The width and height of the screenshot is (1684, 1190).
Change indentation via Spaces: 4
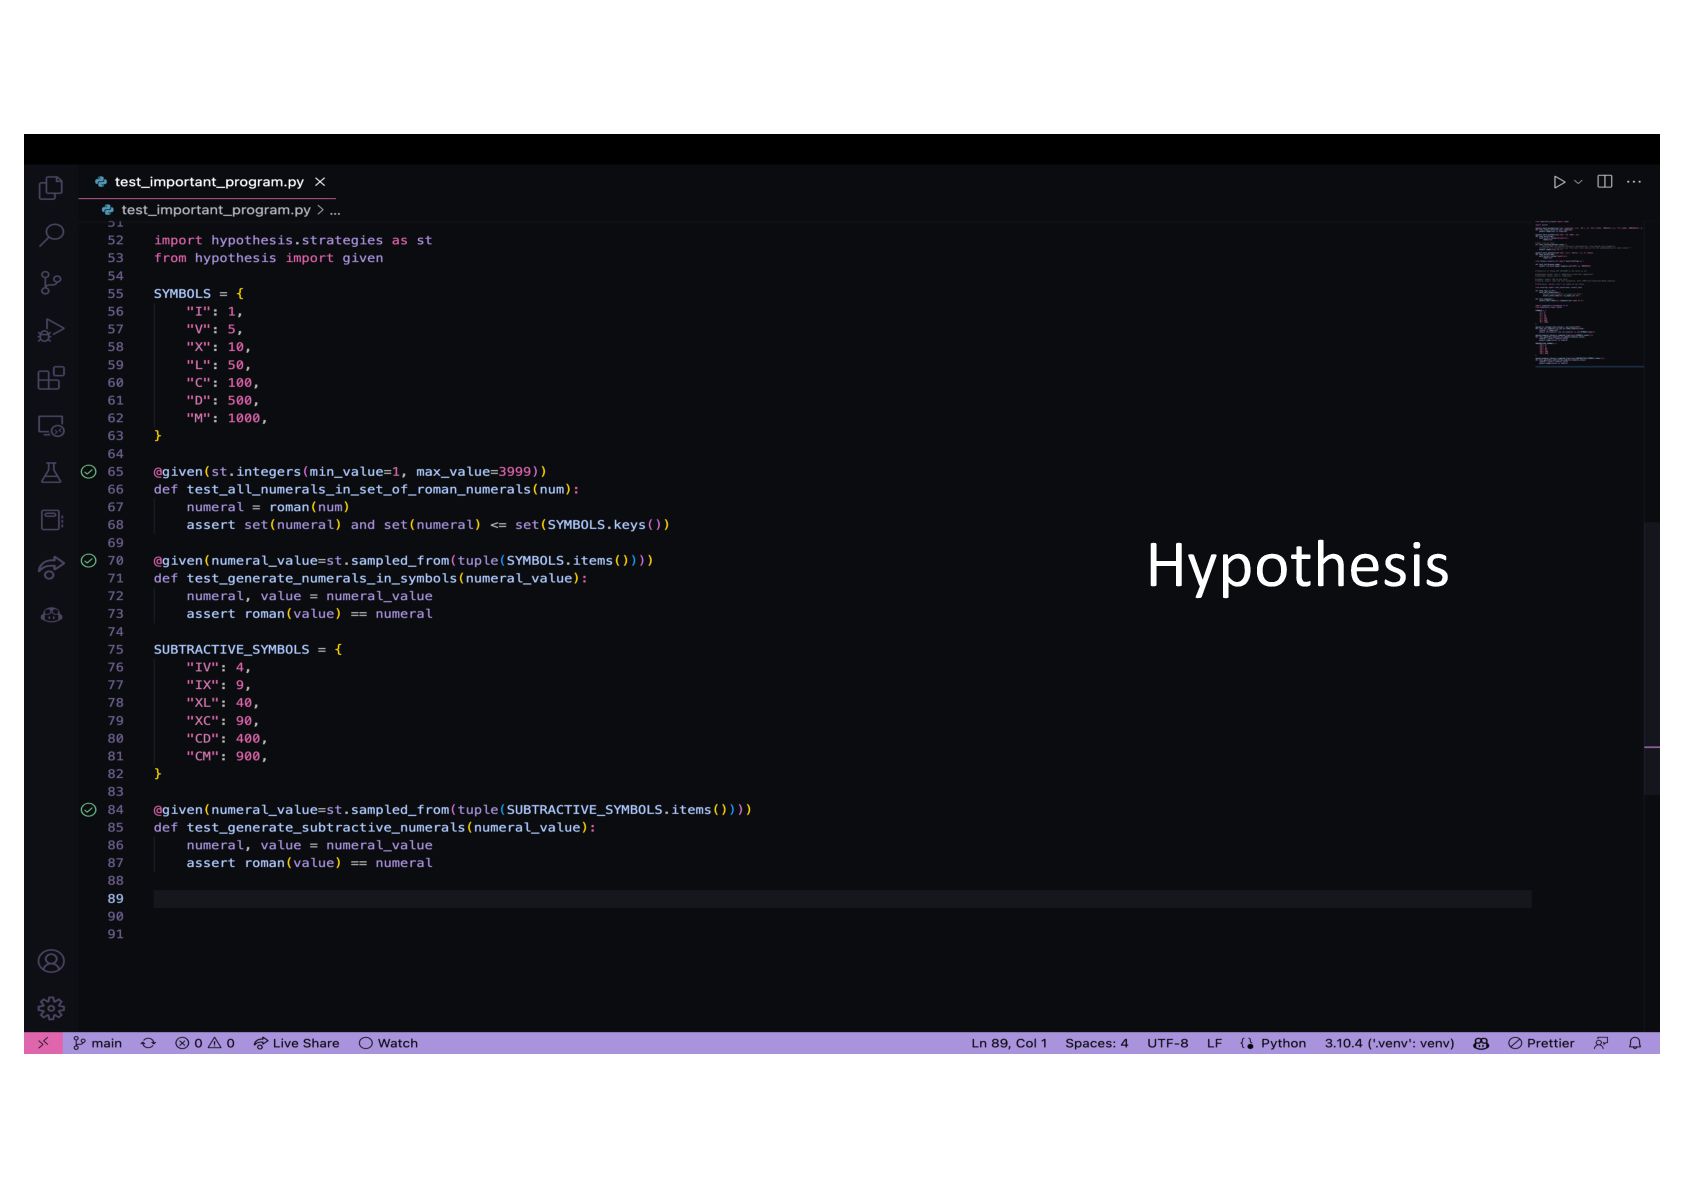tap(1096, 1043)
